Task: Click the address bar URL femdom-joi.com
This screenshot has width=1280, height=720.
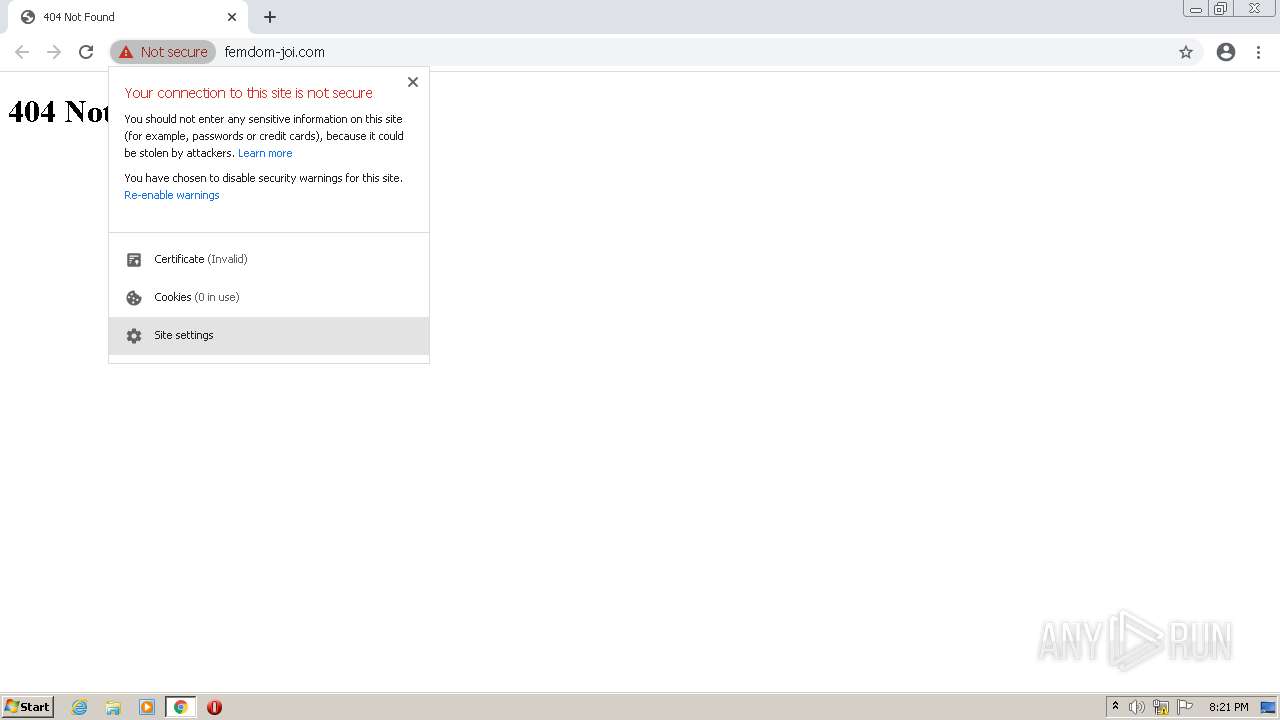Action: 275,52
